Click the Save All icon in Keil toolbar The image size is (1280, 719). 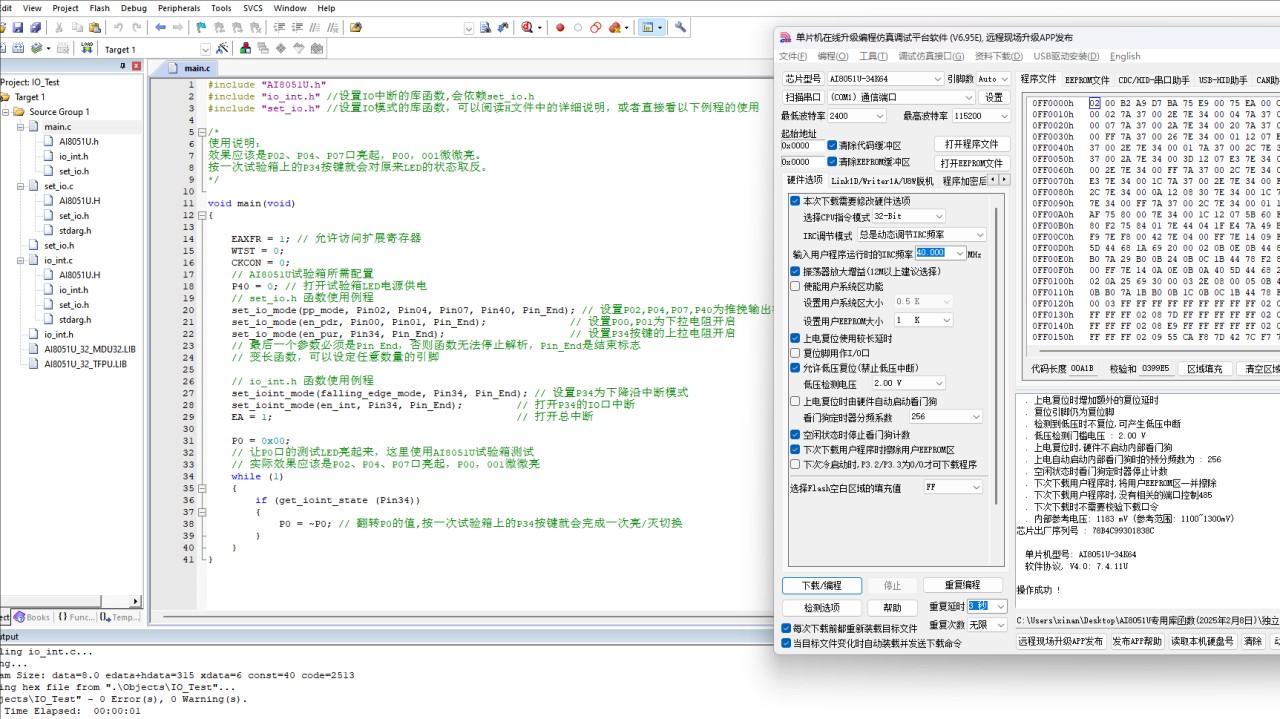click(36, 27)
